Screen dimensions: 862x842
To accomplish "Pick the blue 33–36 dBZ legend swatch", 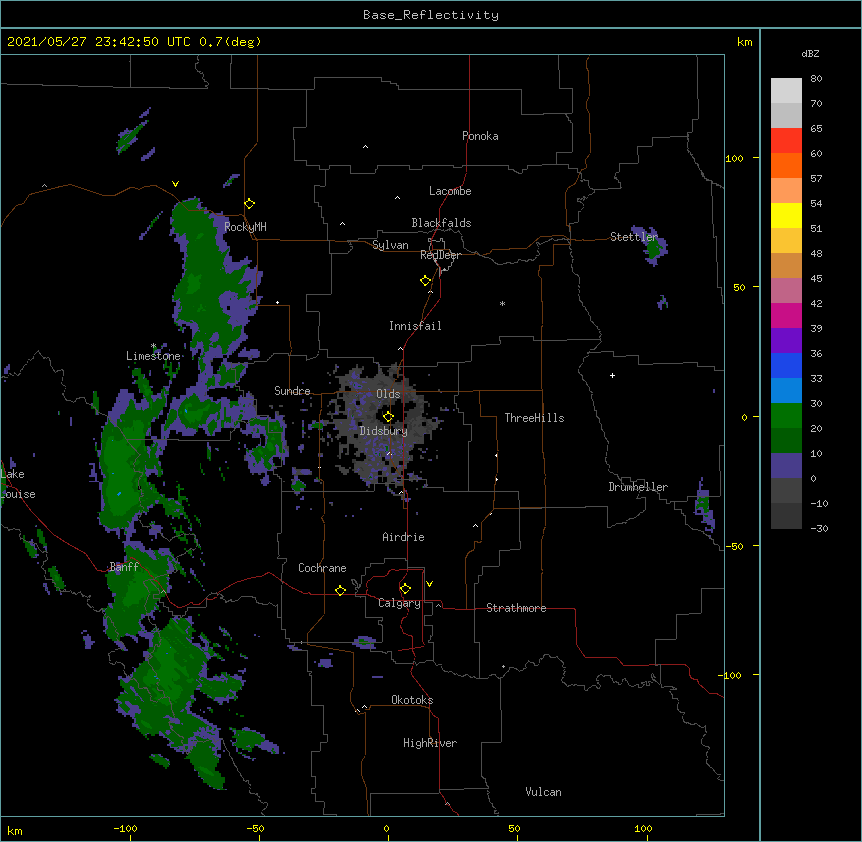I will click(x=786, y=366).
